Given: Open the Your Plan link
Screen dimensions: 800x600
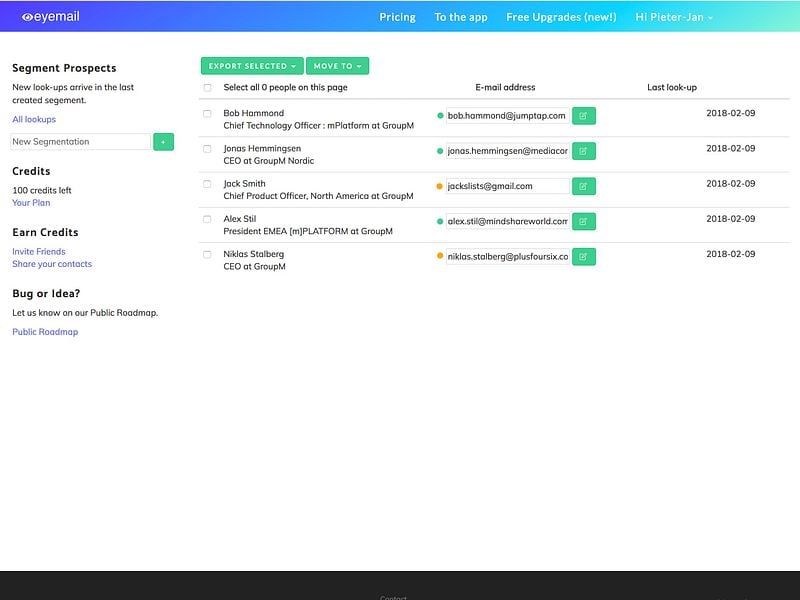Looking at the screenshot, I should pos(31,203).
